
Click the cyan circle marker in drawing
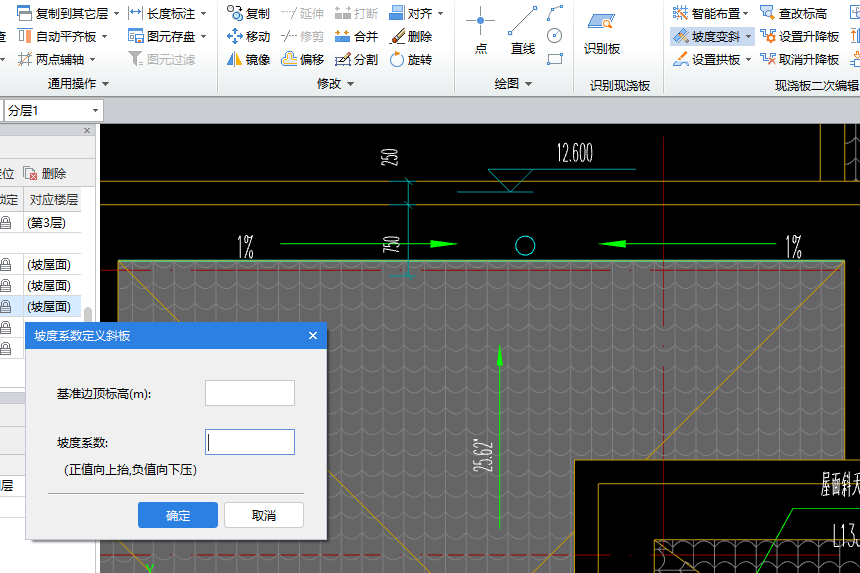tap(525, 246)
